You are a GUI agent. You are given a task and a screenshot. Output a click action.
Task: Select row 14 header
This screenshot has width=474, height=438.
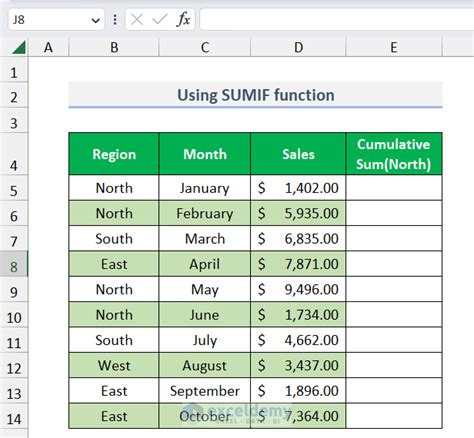14,416
